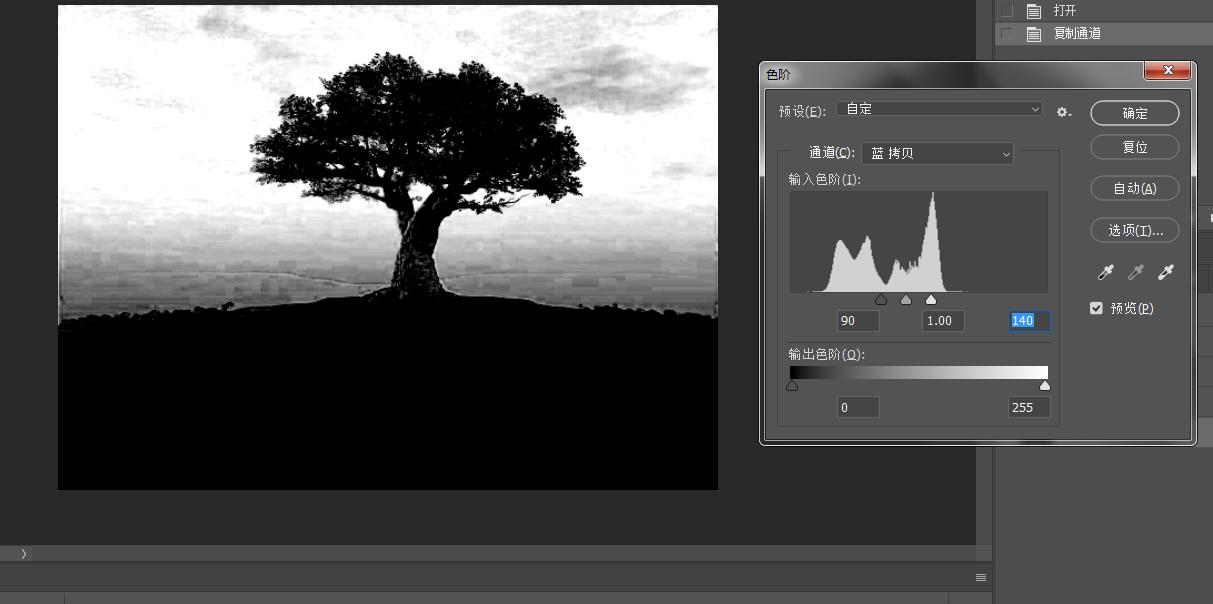Click the output black level slider
Screen dimensions: 1213x604
click(792, 385)
